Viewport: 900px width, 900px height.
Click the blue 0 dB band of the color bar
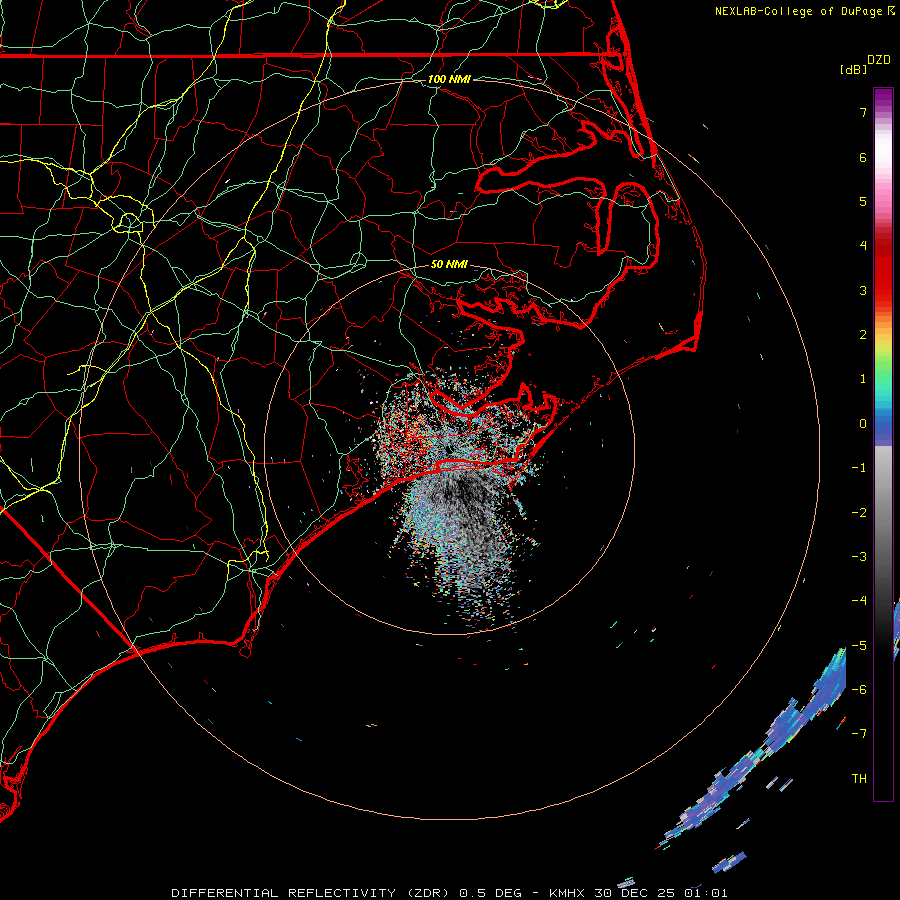coord(883,424)
